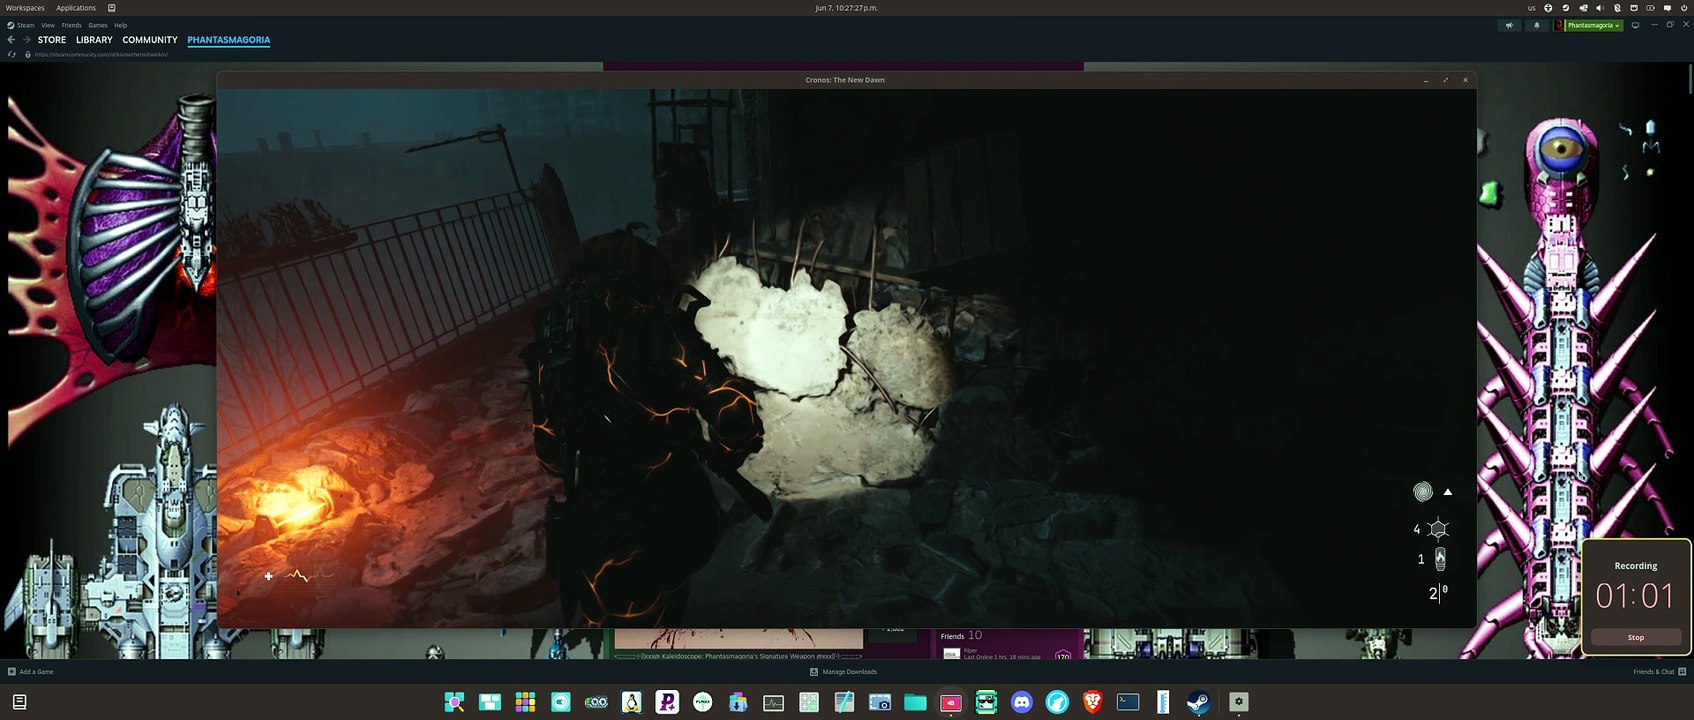Click the steamcommunity URL address
The width and height of the screenshot is (1694, 720).
click(x=101, y=54)
